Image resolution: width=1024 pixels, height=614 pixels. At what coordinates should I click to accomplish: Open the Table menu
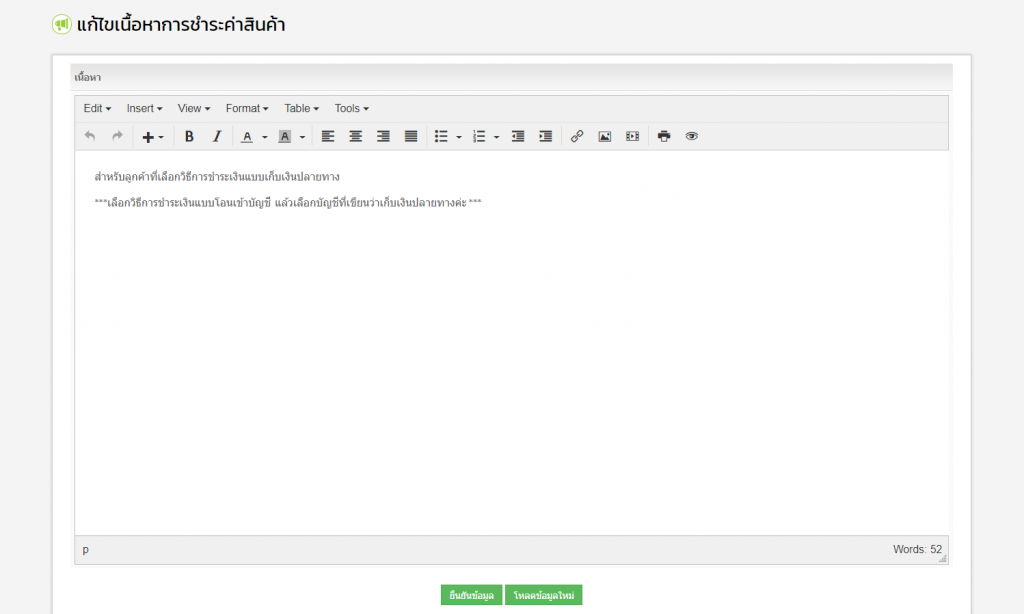pos(301,108)
